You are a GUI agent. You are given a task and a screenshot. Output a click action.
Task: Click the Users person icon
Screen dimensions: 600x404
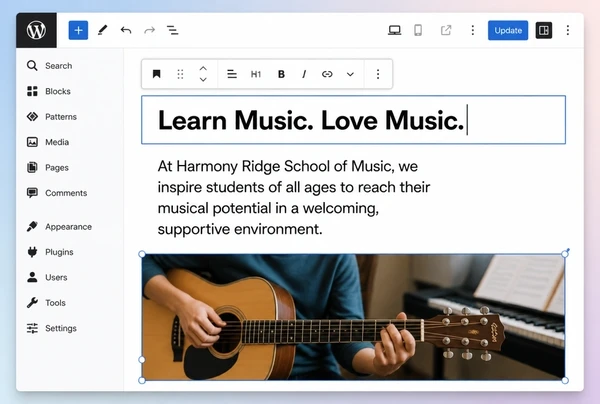[33, 277]
